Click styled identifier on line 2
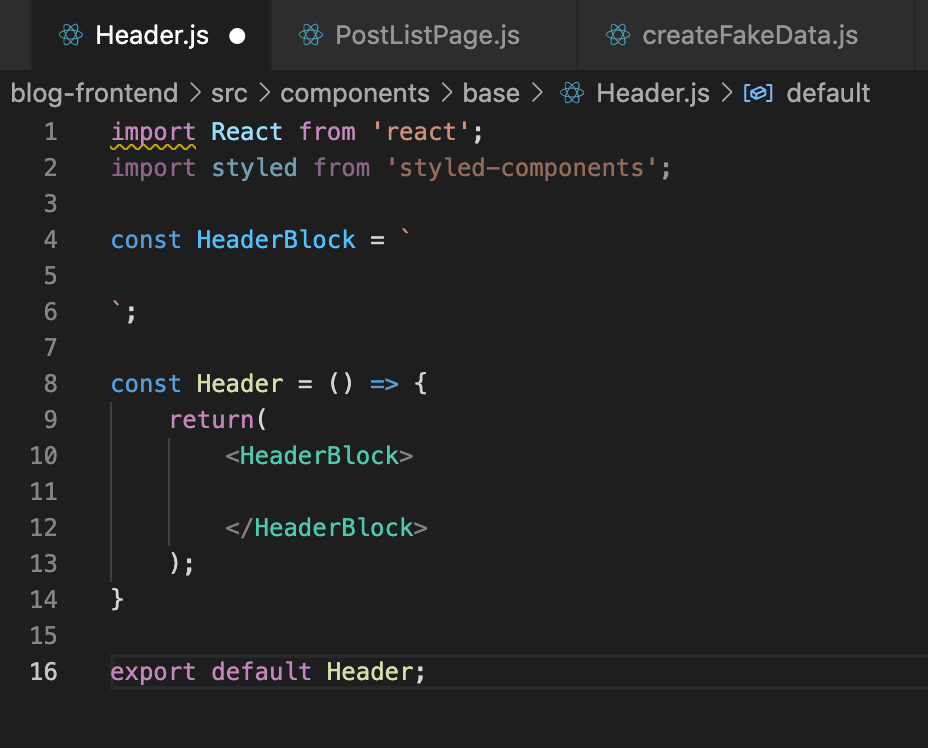 (254, 168)
